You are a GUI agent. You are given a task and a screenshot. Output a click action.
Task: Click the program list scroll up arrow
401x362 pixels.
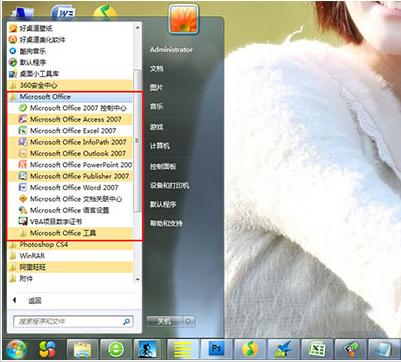coord(137,28)
